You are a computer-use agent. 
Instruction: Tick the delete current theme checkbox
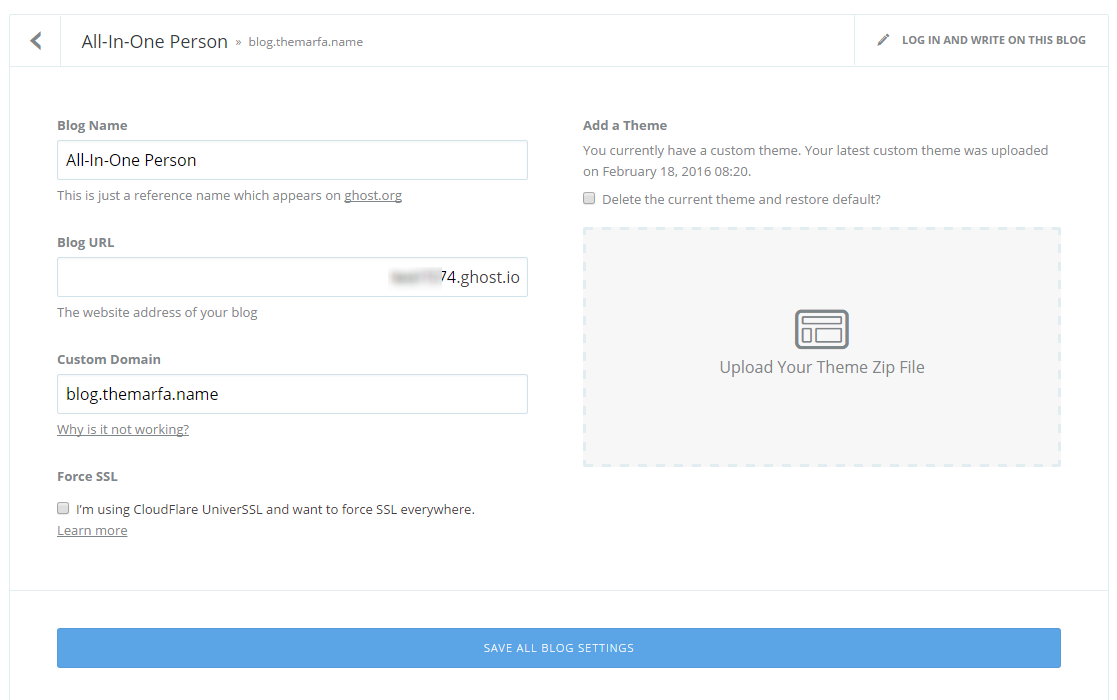tap(590, 198)
